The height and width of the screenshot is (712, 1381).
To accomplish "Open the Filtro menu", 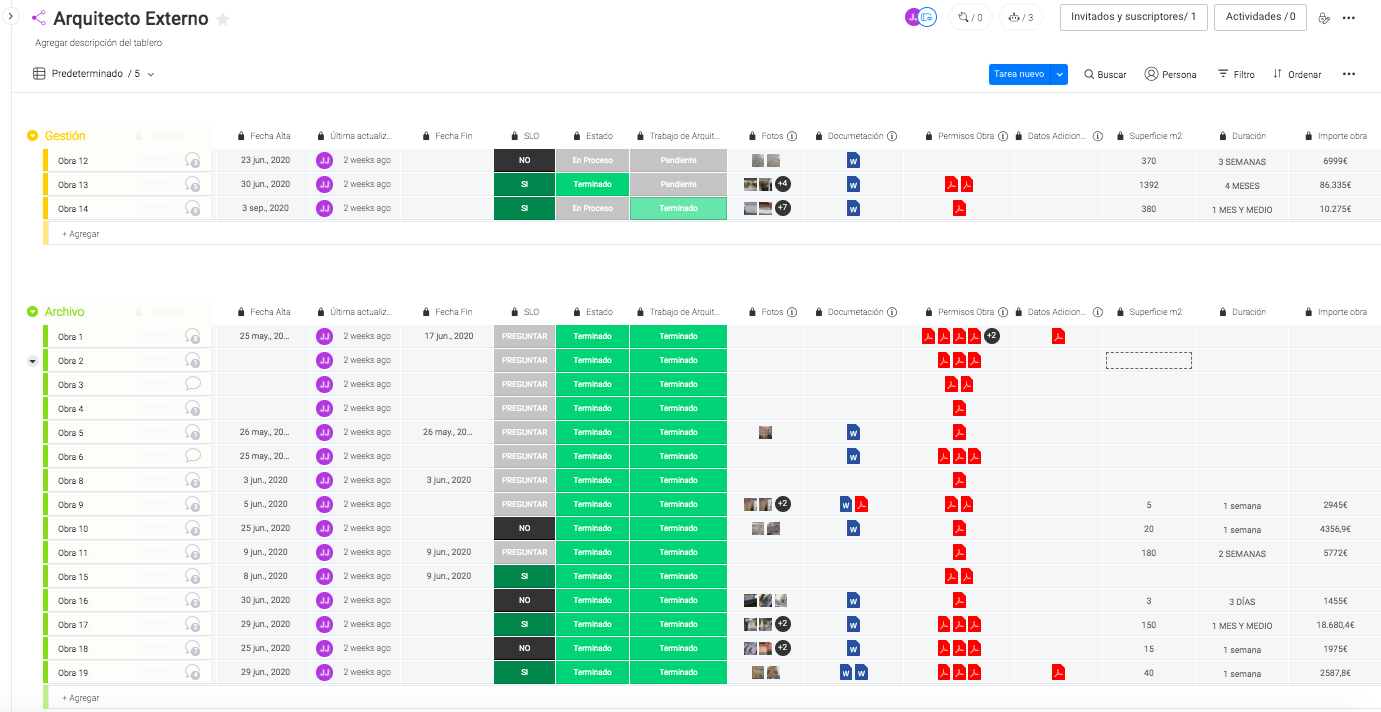I will pyautogui.click(x=1236, y=74).
